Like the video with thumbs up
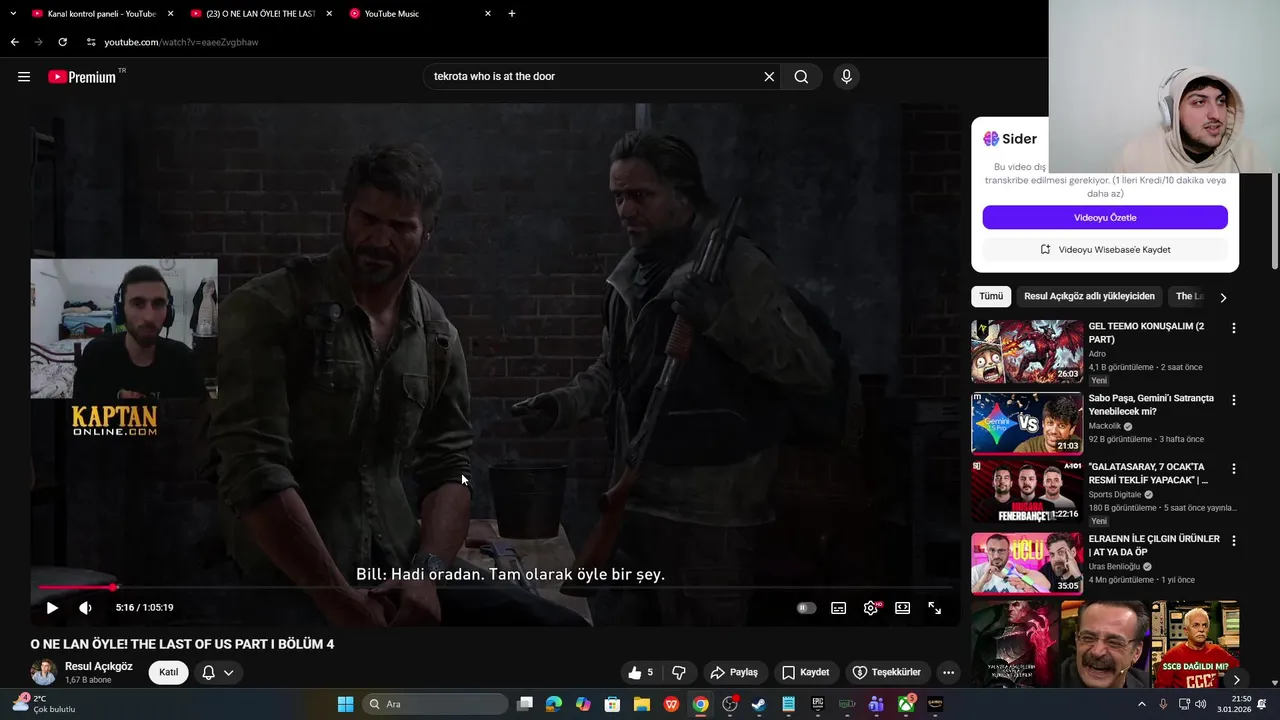Image resolution: width=1280 pixels, height=720 pixels. [x=639, y=672]
